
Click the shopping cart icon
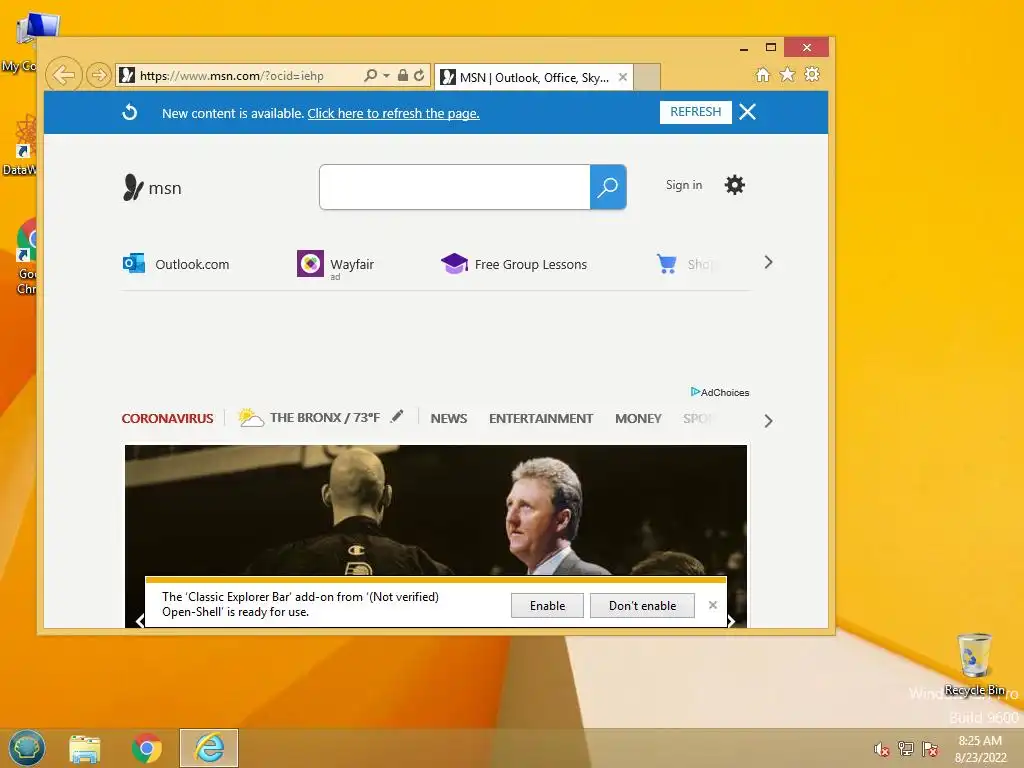tap(667, 264)
